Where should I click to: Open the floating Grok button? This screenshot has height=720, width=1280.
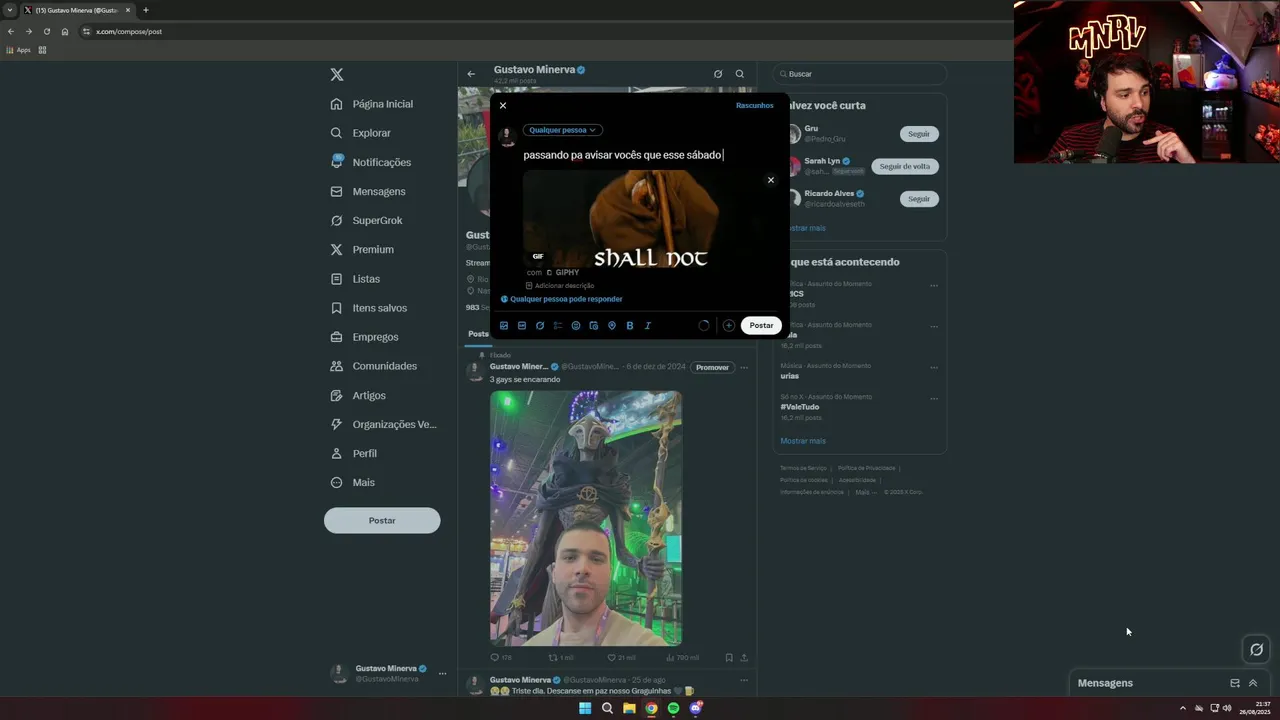tap(1257, 650)
